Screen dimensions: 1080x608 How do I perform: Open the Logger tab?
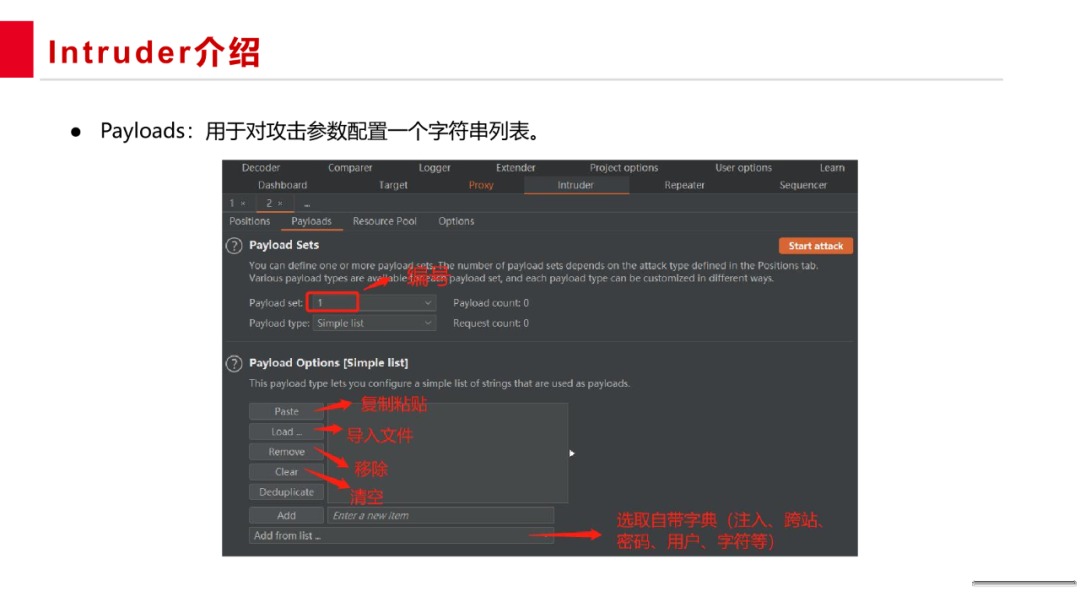[x=435, y=167]
